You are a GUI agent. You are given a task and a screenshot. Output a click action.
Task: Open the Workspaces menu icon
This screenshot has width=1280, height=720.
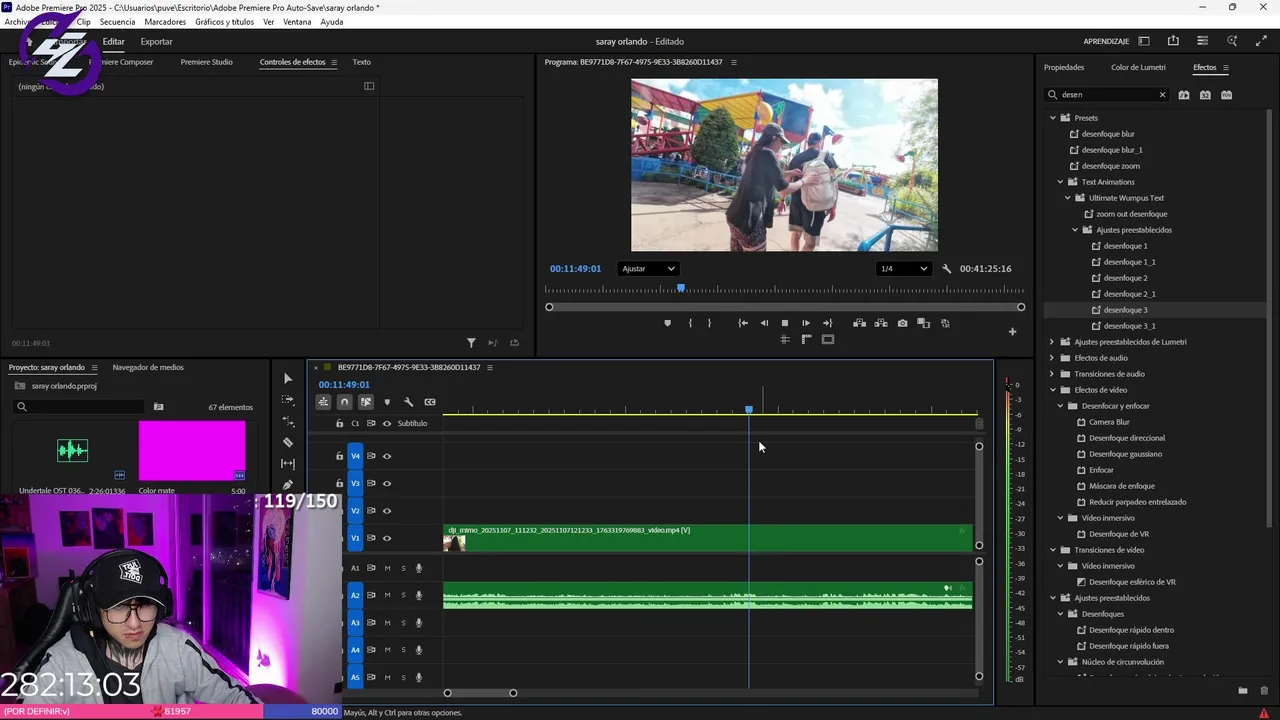(1144, 41)
